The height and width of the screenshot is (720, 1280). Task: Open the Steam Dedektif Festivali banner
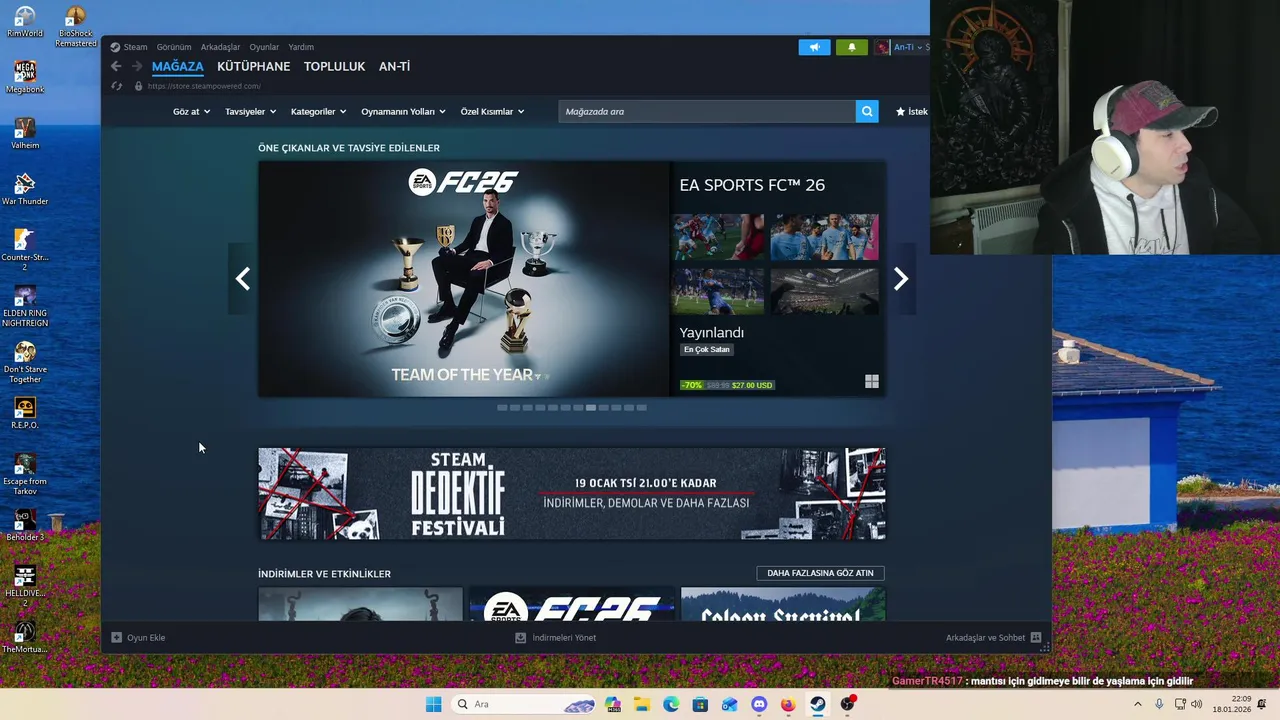point(571,494)
